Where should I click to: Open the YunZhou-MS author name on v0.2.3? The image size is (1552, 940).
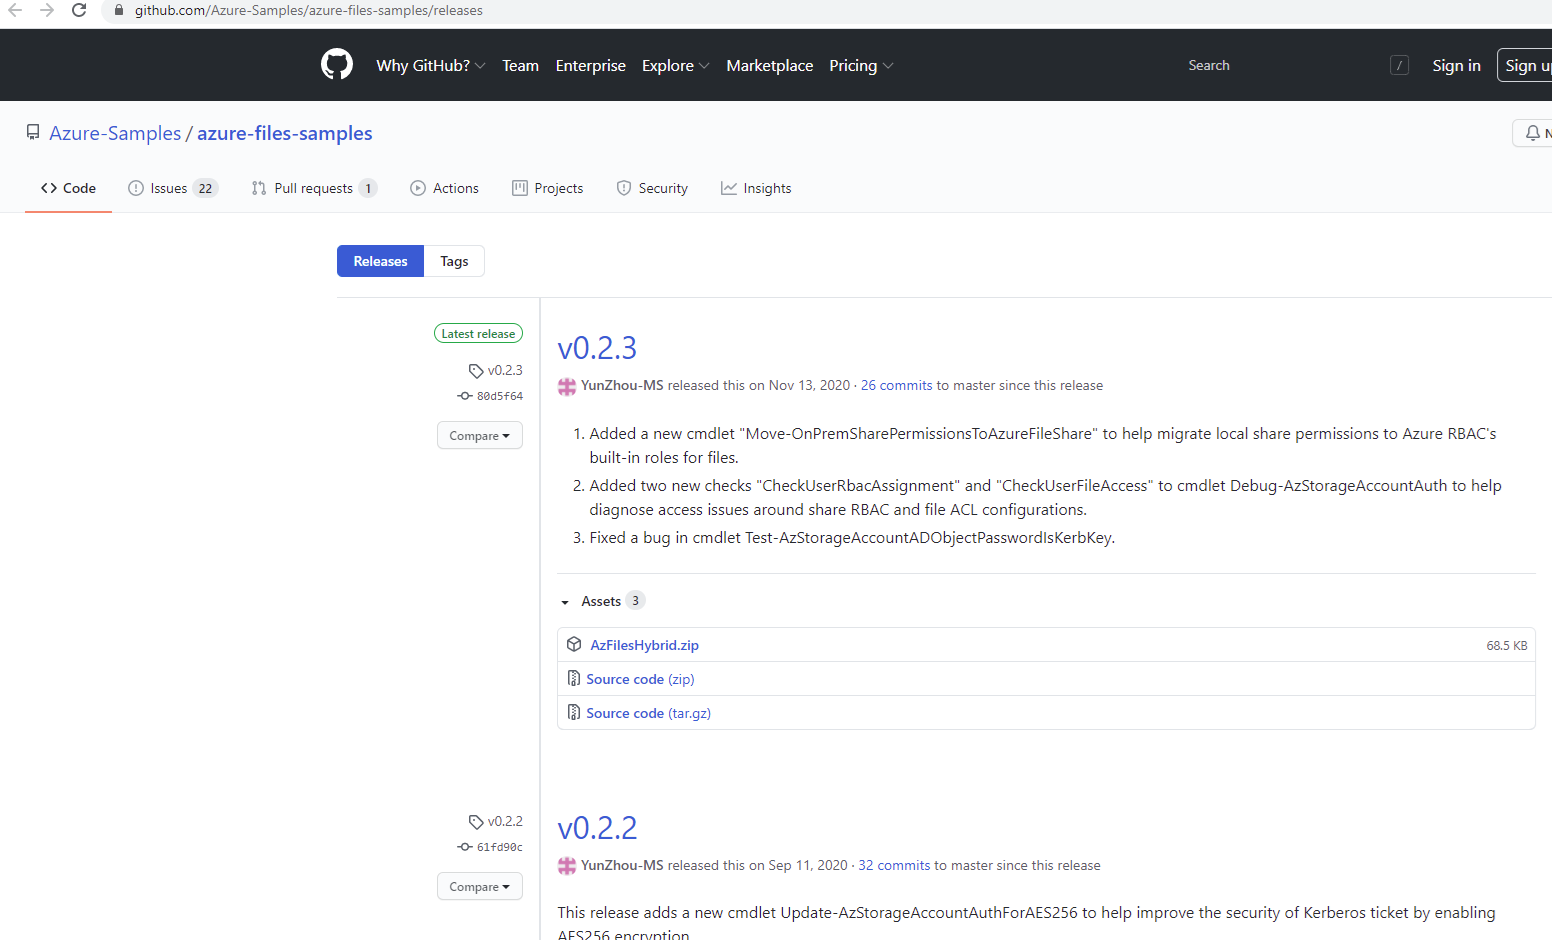(622, 385)
